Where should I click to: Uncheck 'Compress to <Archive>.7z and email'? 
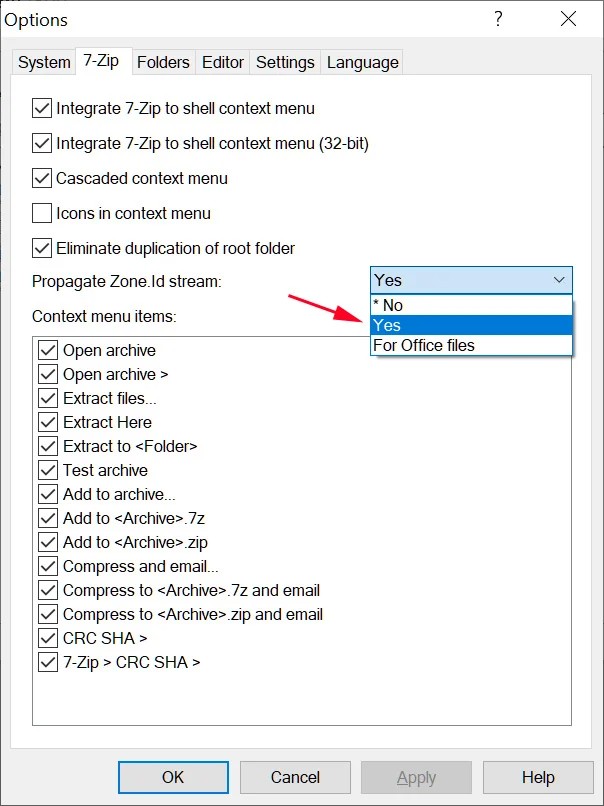coord(48,591)
